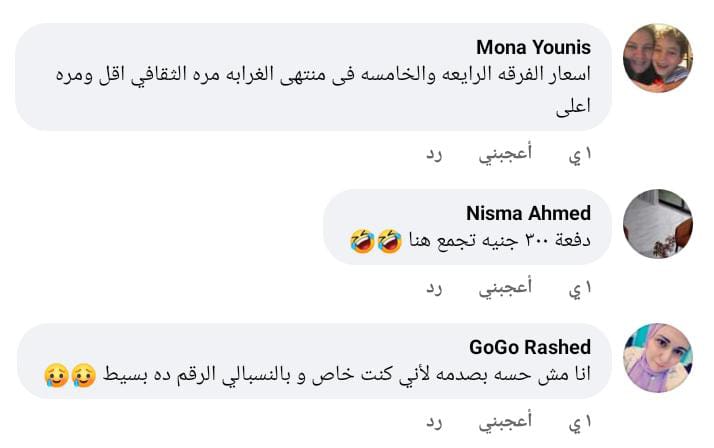Image resolution: width=714 pixels, height=448 pixels.
Task: Click the timestamp under Nisma Ahmed's comment
Action: (x=581, y=288)
